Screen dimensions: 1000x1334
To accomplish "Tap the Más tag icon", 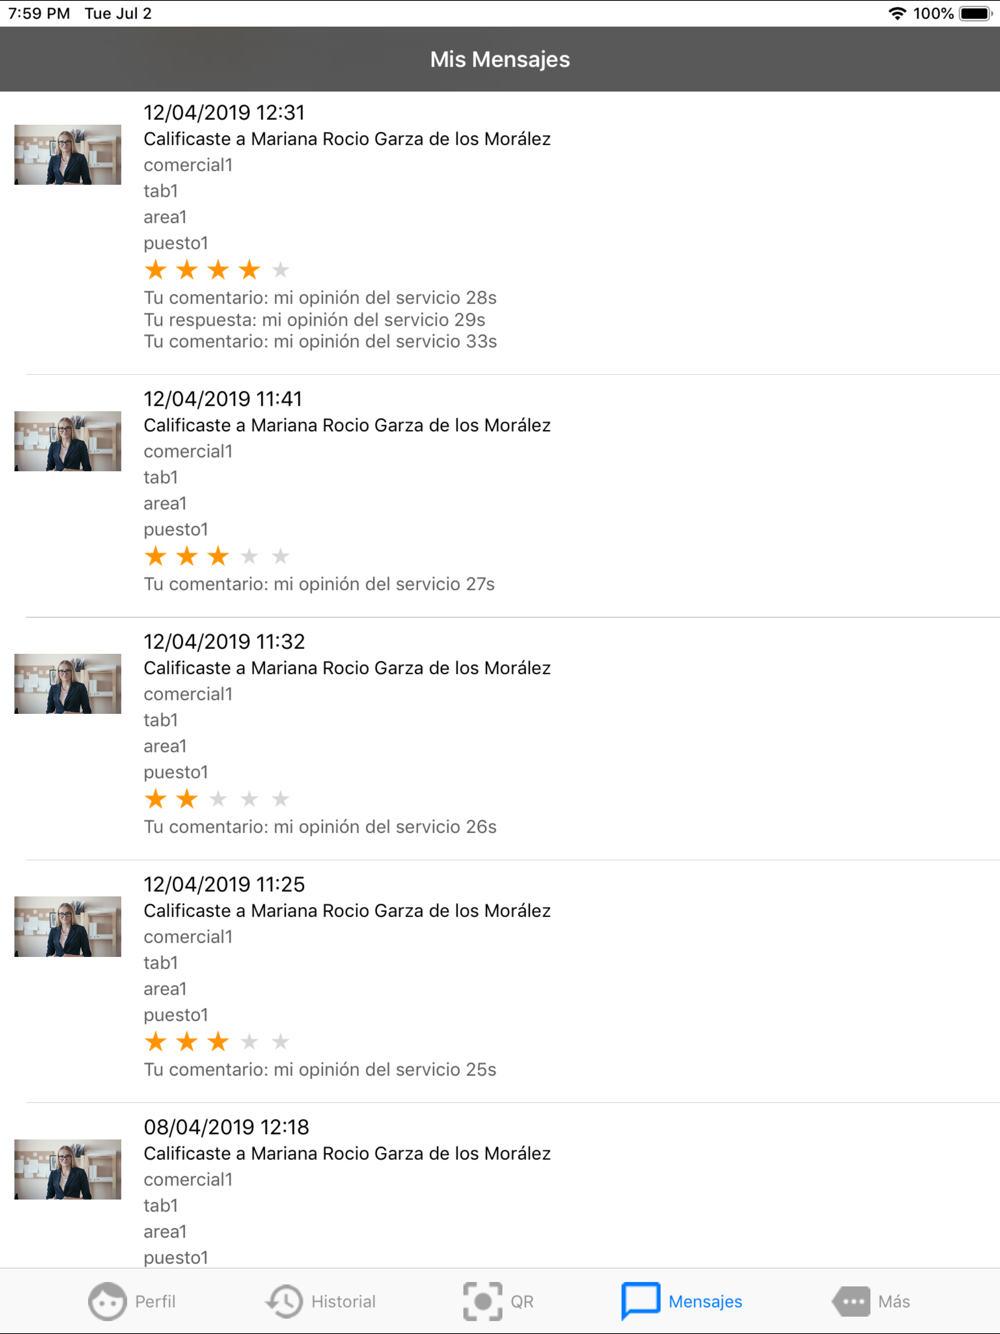I will point(851,1301).
